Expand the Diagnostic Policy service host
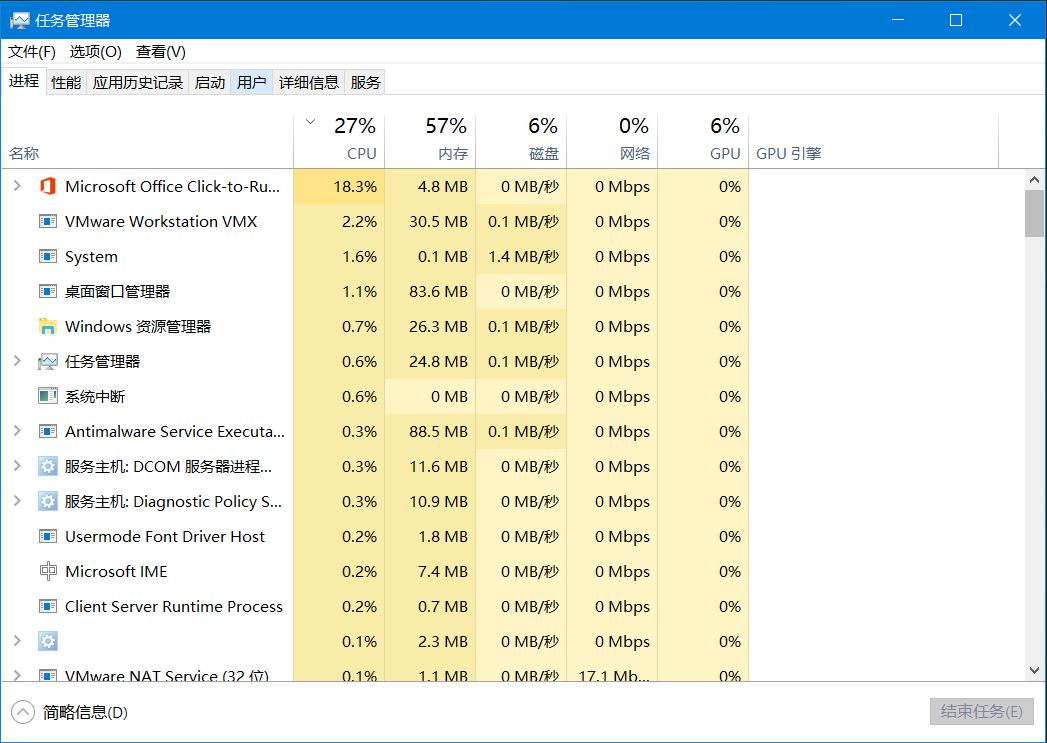This screenshot has height=743, width=1047. point(17,501)
